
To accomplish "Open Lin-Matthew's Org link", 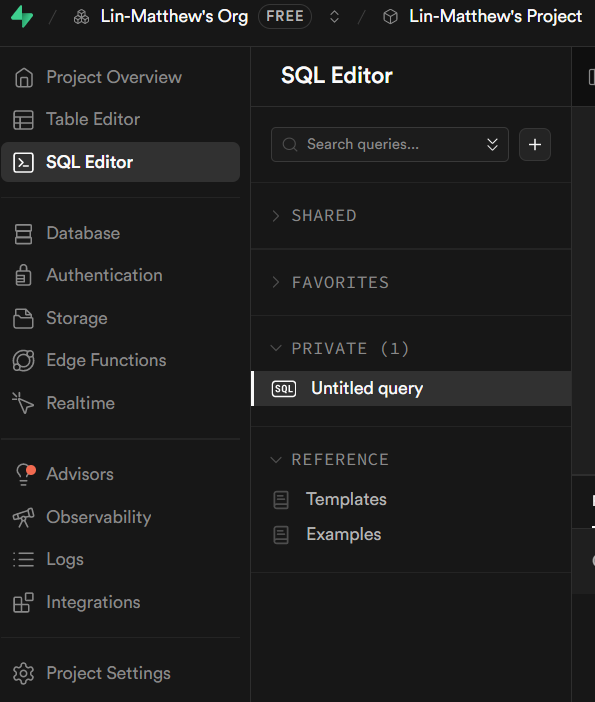I will [x=174, y=17].
